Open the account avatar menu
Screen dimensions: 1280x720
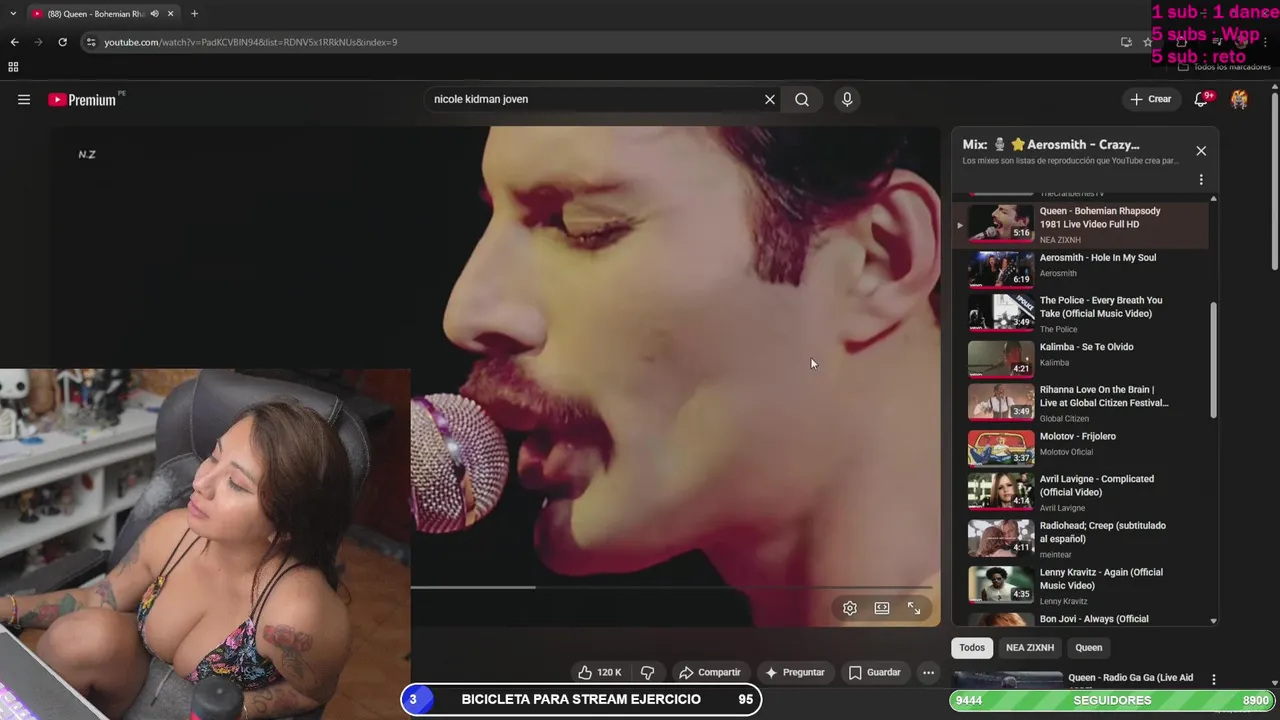pyautogui.click(x=1239, y=99)
